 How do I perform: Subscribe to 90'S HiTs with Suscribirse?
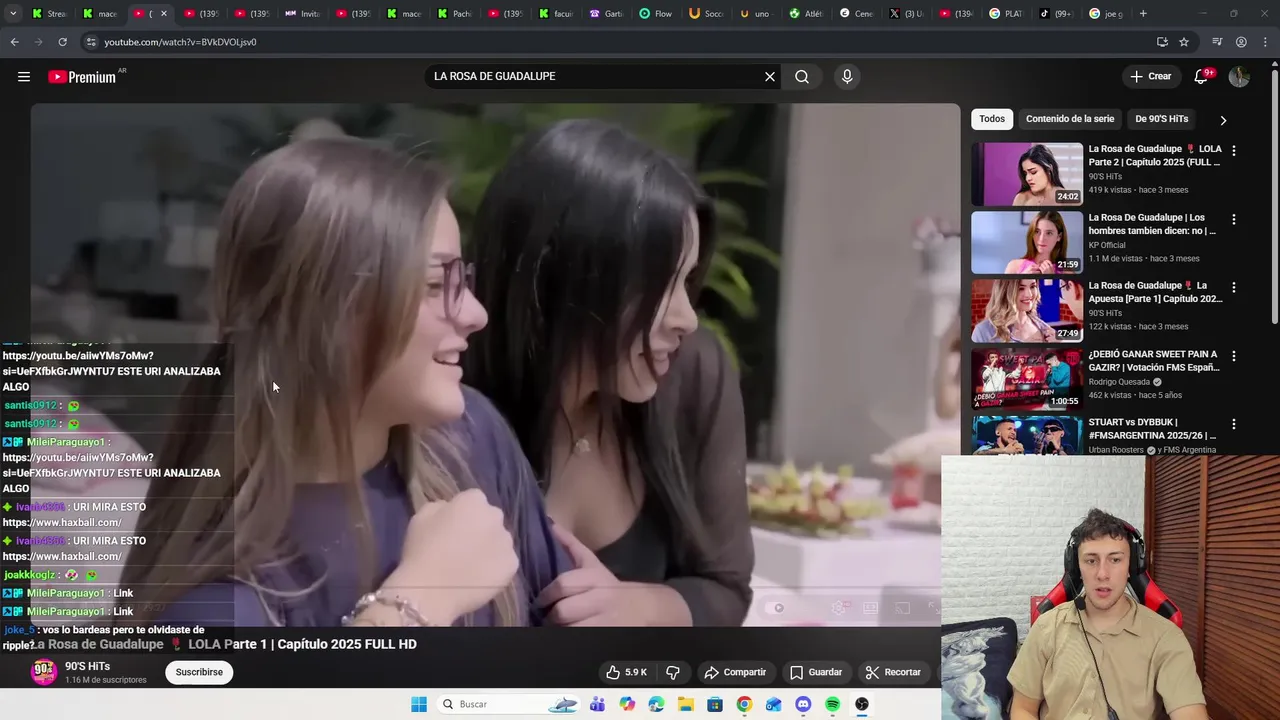tap(199, 672)
